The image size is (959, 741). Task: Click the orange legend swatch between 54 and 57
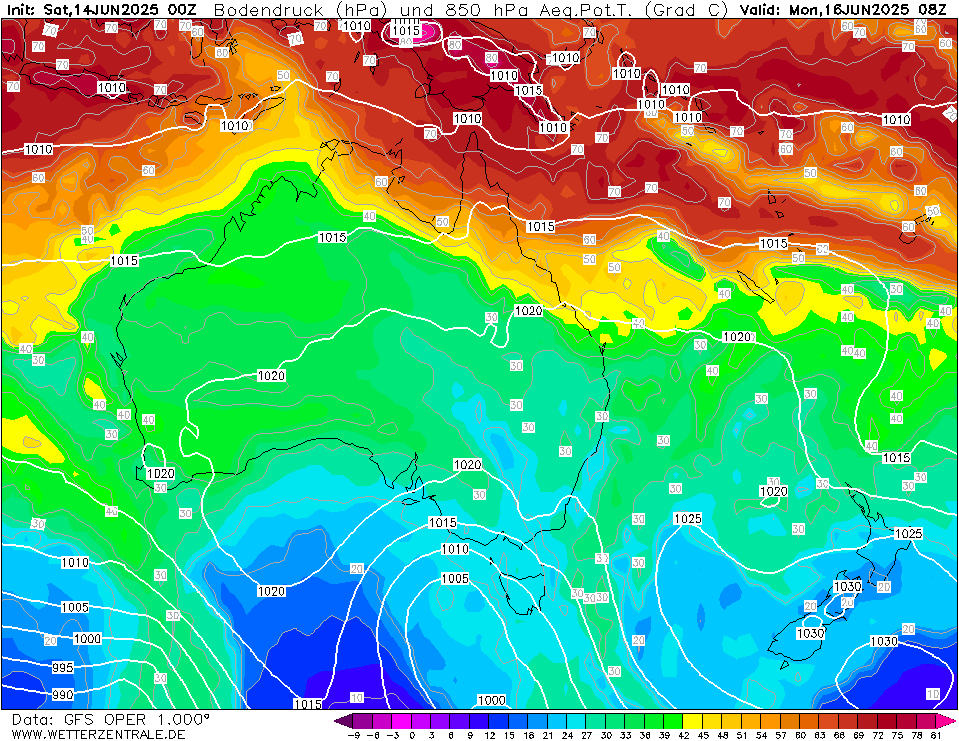coord(771,721)
